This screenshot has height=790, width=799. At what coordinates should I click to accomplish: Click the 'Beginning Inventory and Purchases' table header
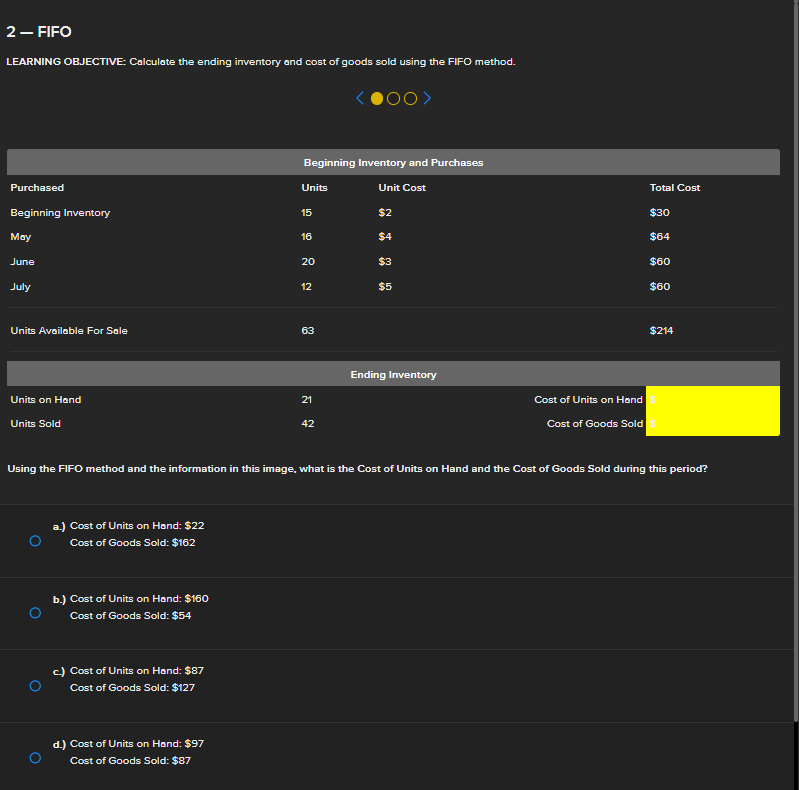[x=393, y=162]
